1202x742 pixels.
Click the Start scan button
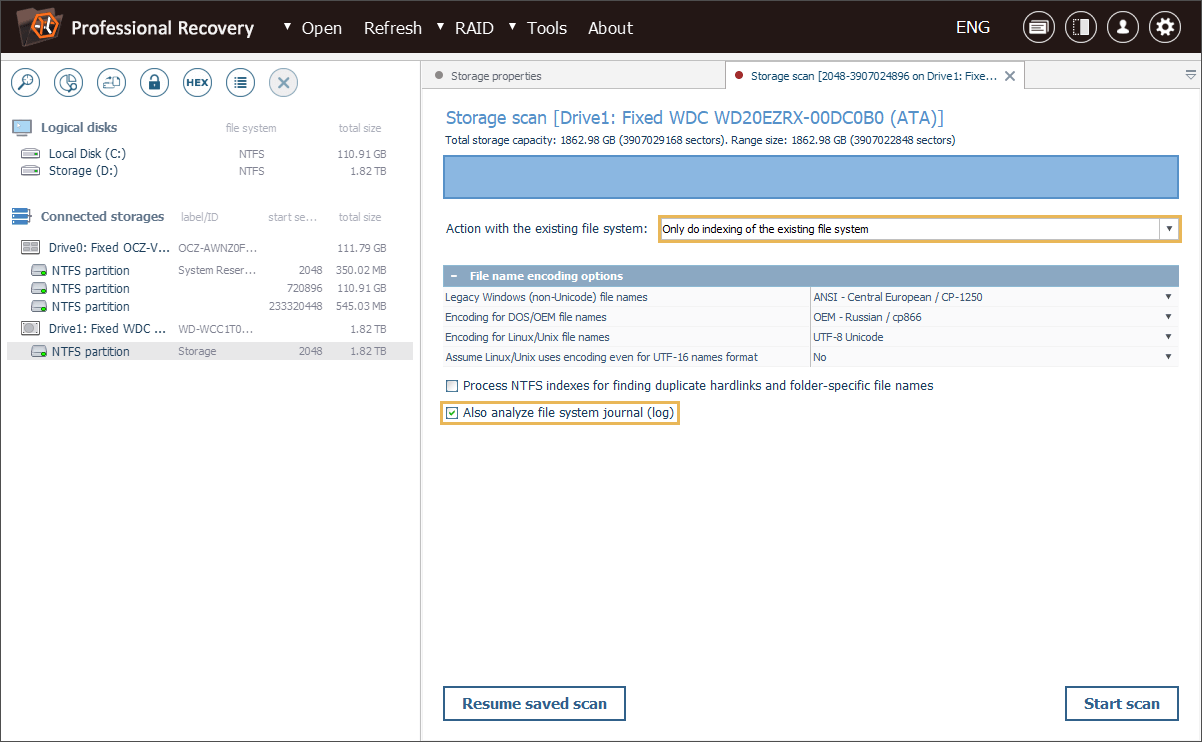[1122, 704]
